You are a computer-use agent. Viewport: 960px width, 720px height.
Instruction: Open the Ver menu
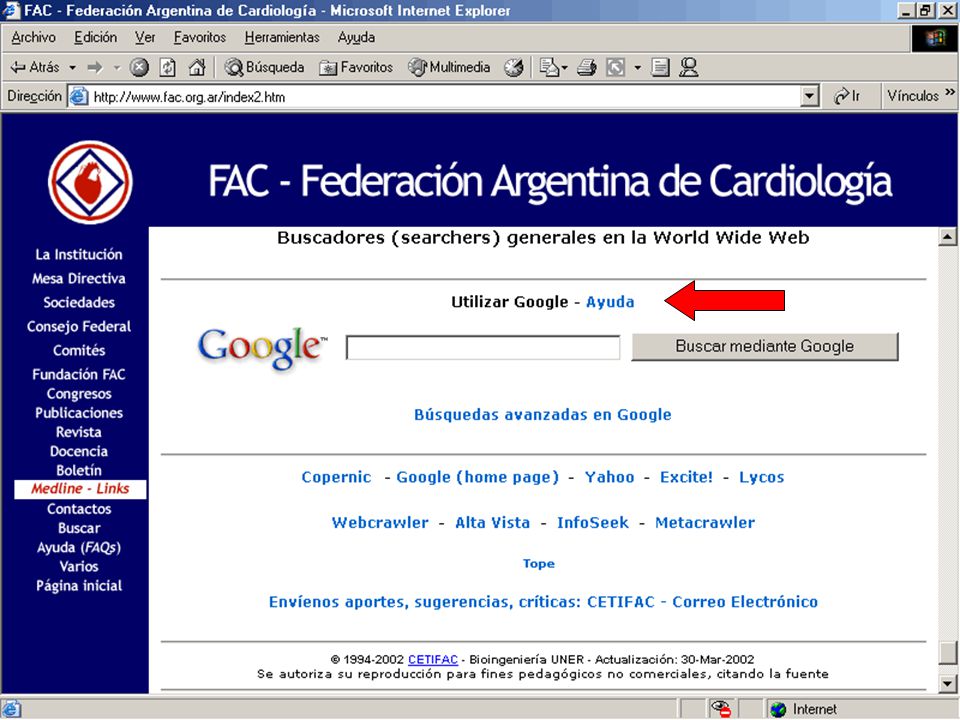pos(145,37)
